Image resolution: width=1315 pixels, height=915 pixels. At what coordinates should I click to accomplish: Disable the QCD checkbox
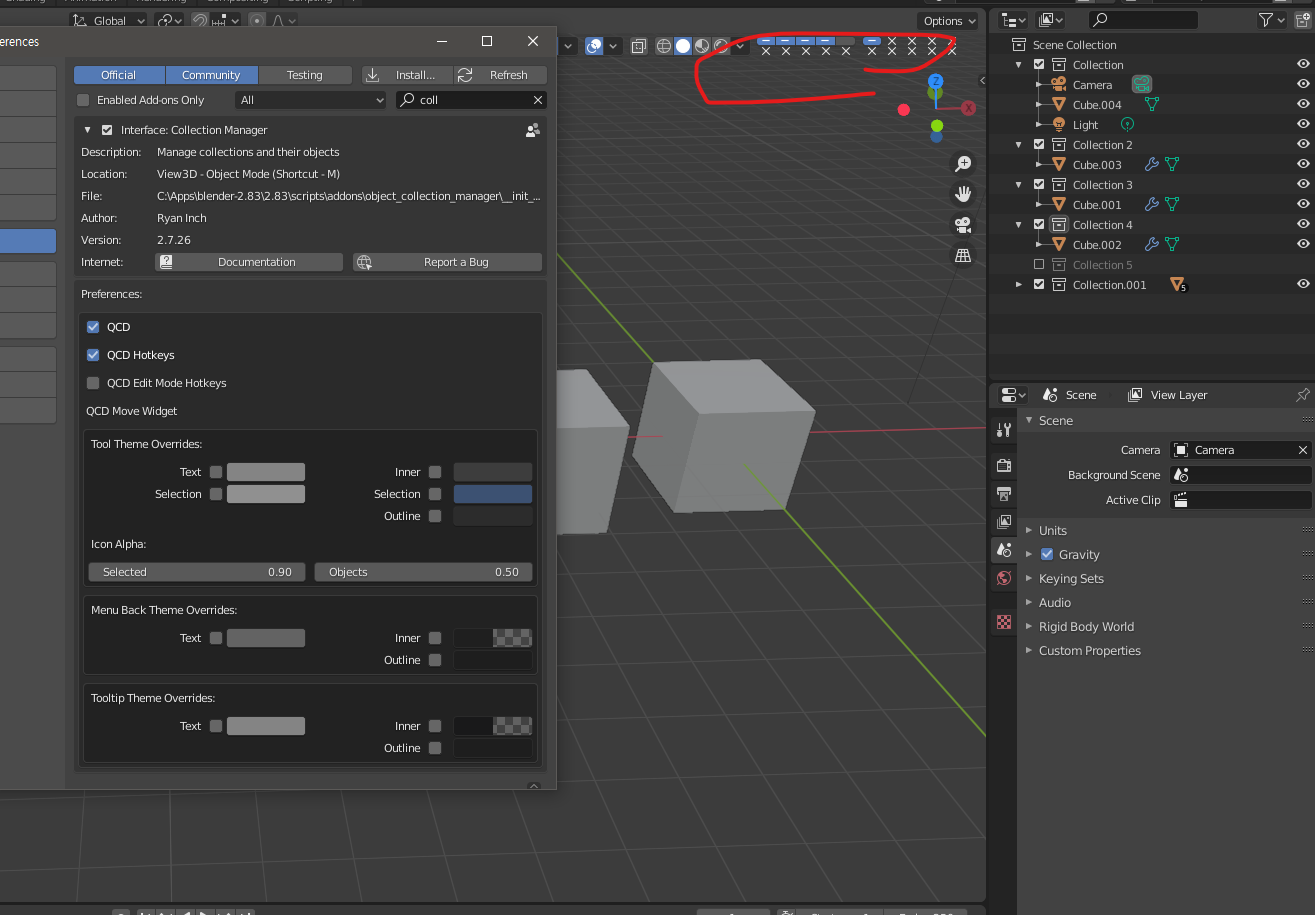[93, 327]
